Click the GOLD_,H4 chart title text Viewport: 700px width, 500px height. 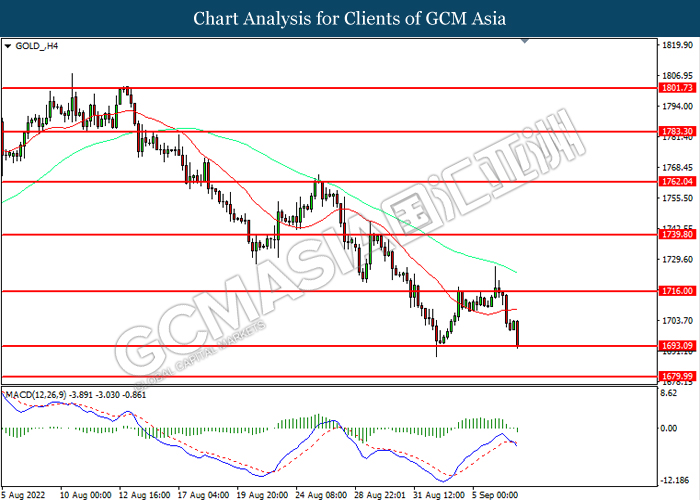point(37,46)
